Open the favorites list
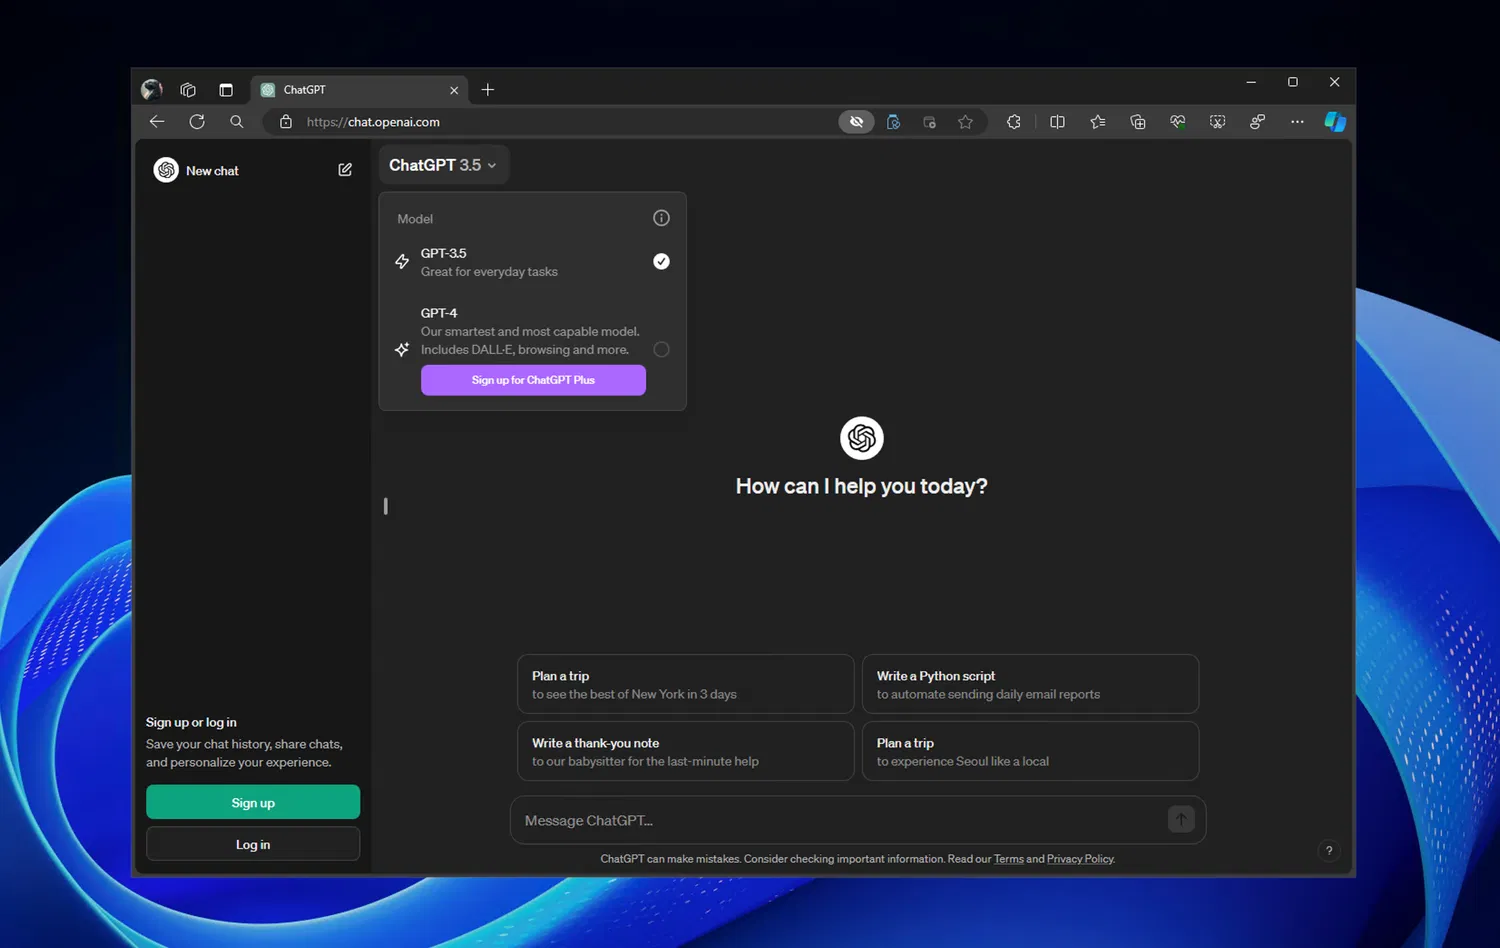The height and width of the screenshot is (948, 1500). [x=1098, y=122]
